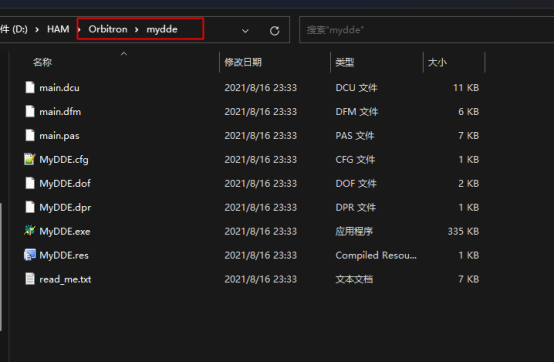The width and height of the screenshot is (554, 362).
Task: Sort files by 类型 column
Action: (345, 63)
